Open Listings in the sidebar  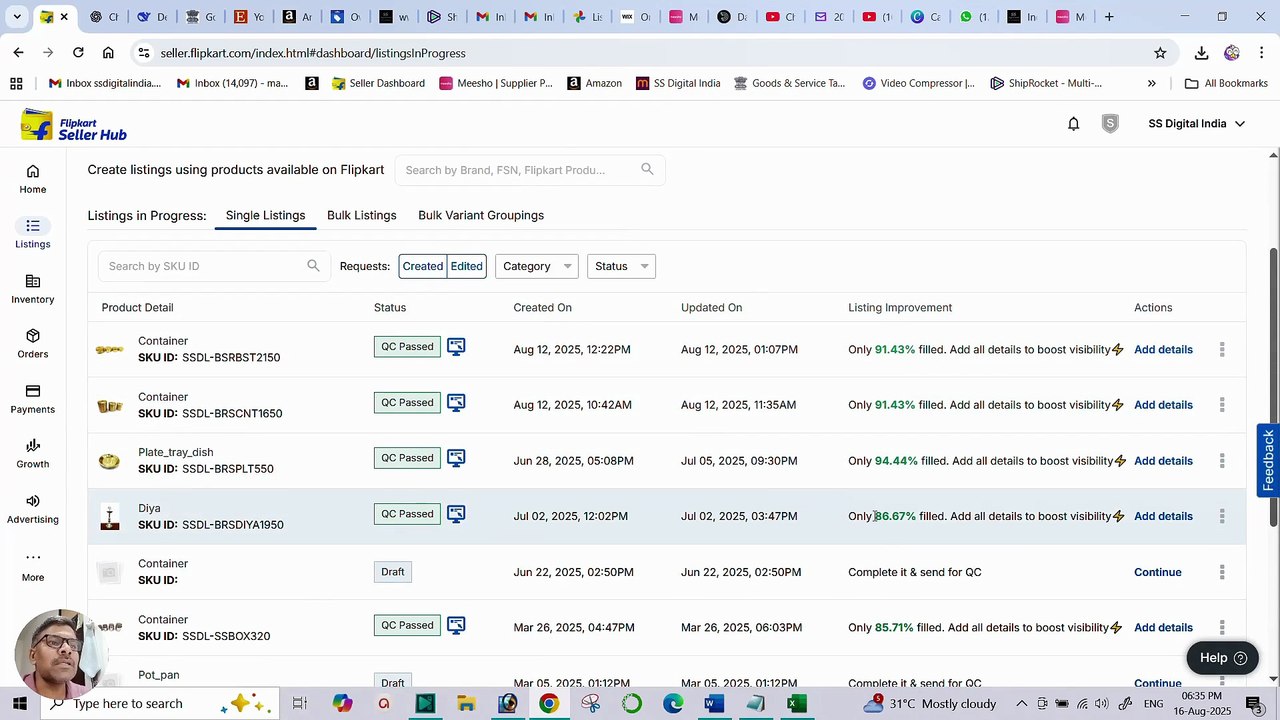pos(33,234)
